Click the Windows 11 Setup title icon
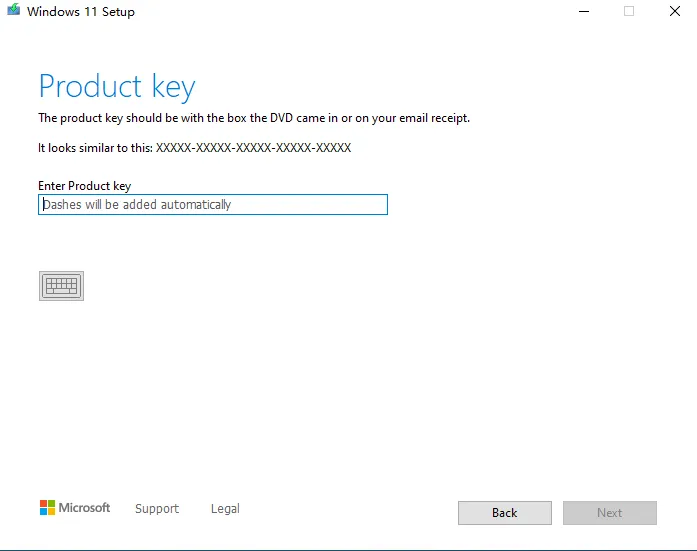Screen dimensions: 697x551 click(14, 10)
